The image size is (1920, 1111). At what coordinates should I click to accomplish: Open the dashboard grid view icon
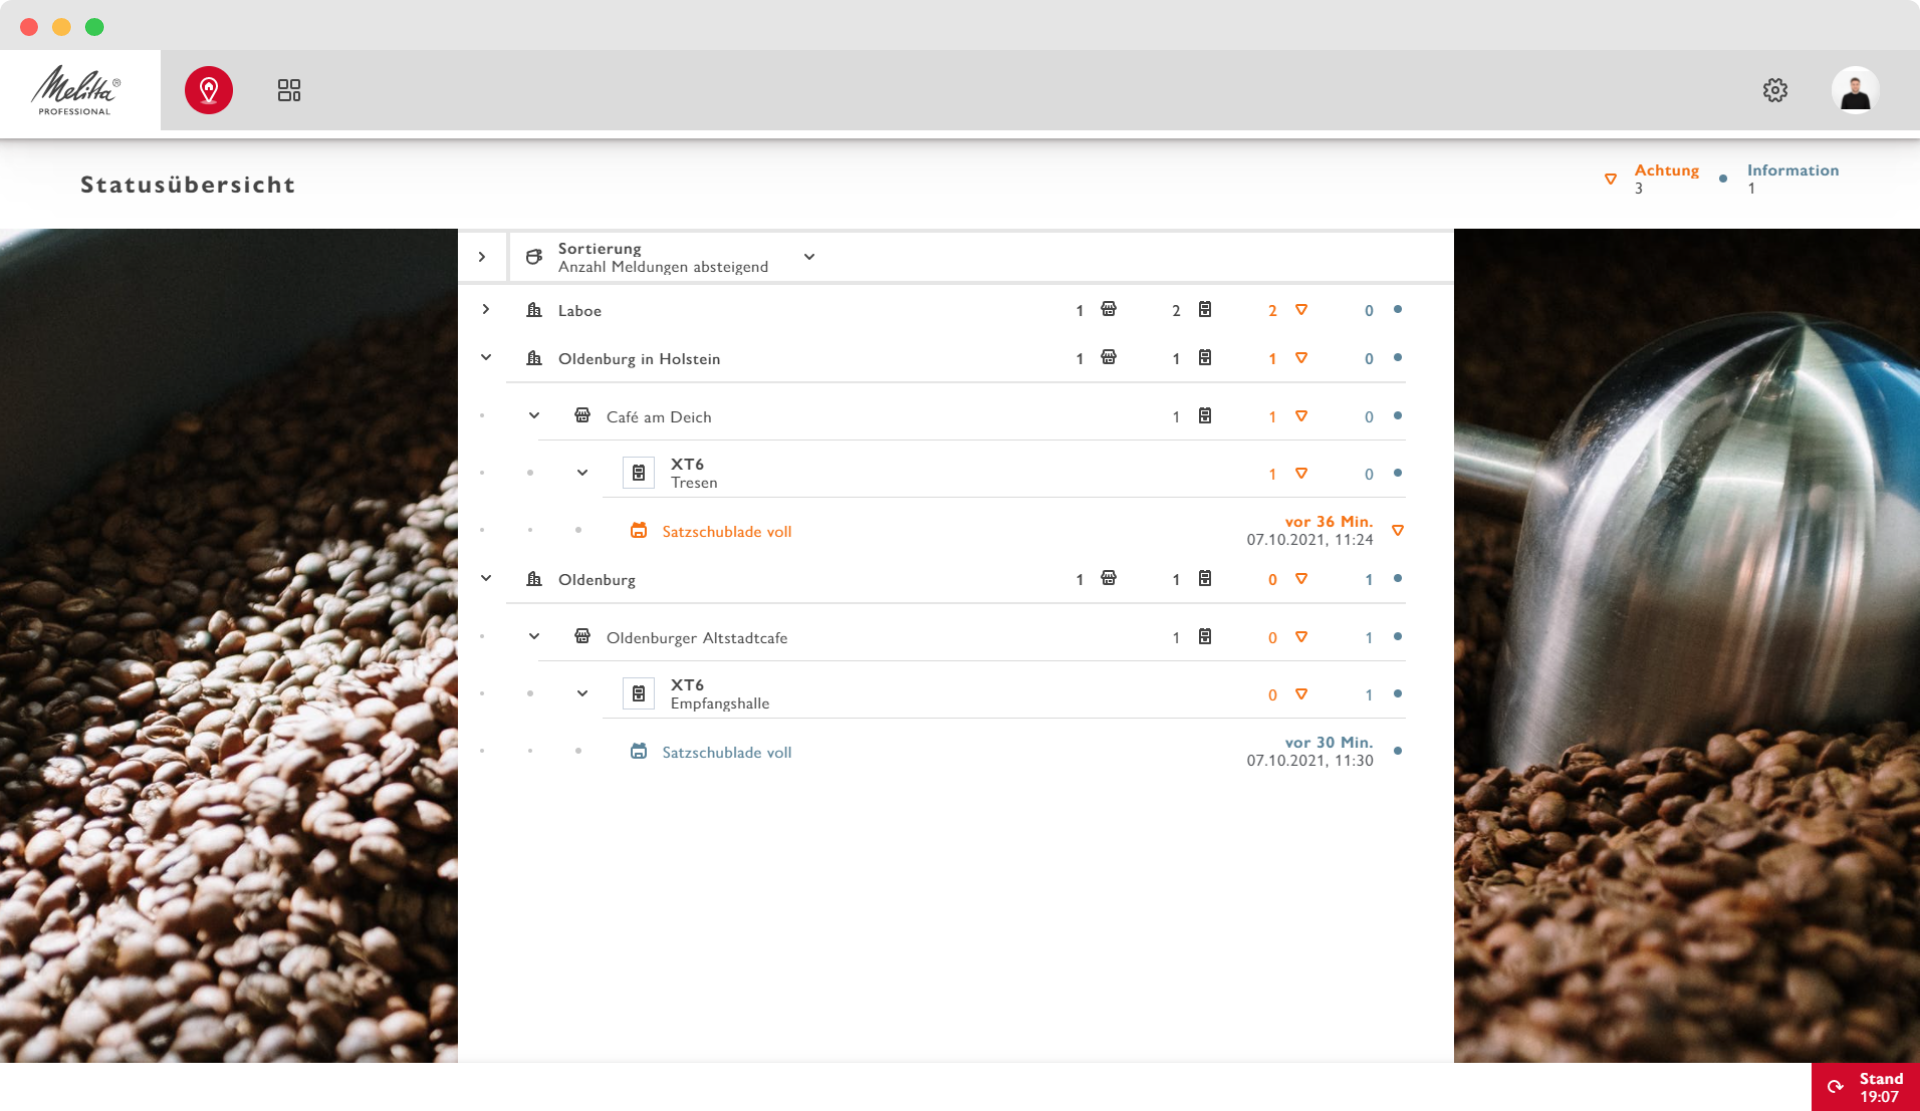pyautogui.click(x=289, y=90)
